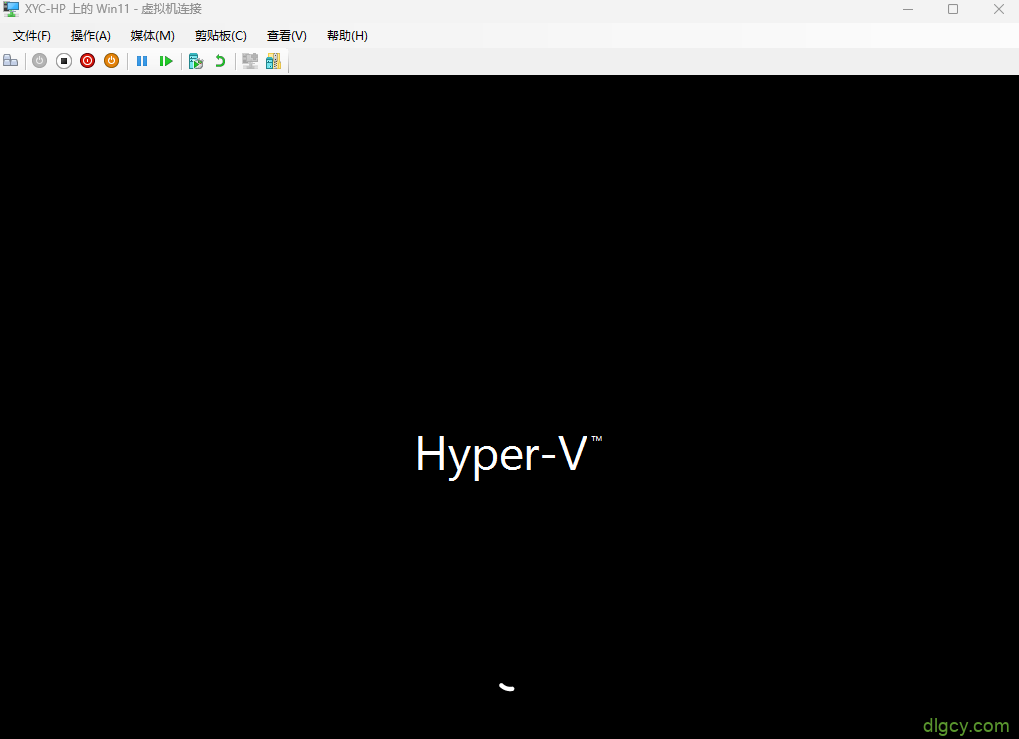Click the grayed enhanced session icon
This screenshot has height=739, width=1019.
[x=250, y=61]
